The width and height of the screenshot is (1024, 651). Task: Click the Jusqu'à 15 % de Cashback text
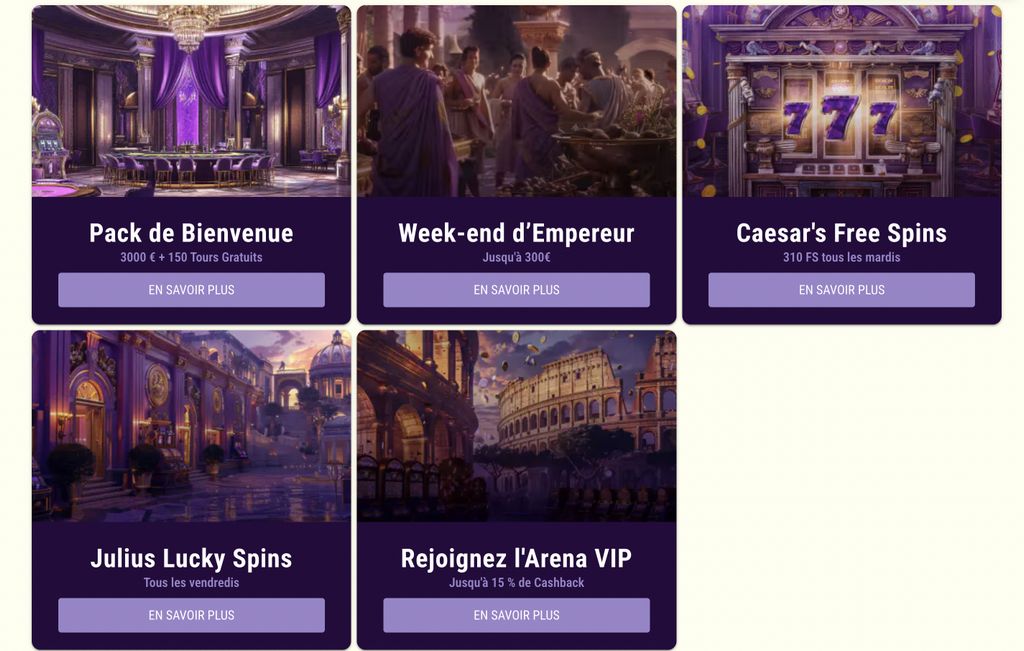515,582
